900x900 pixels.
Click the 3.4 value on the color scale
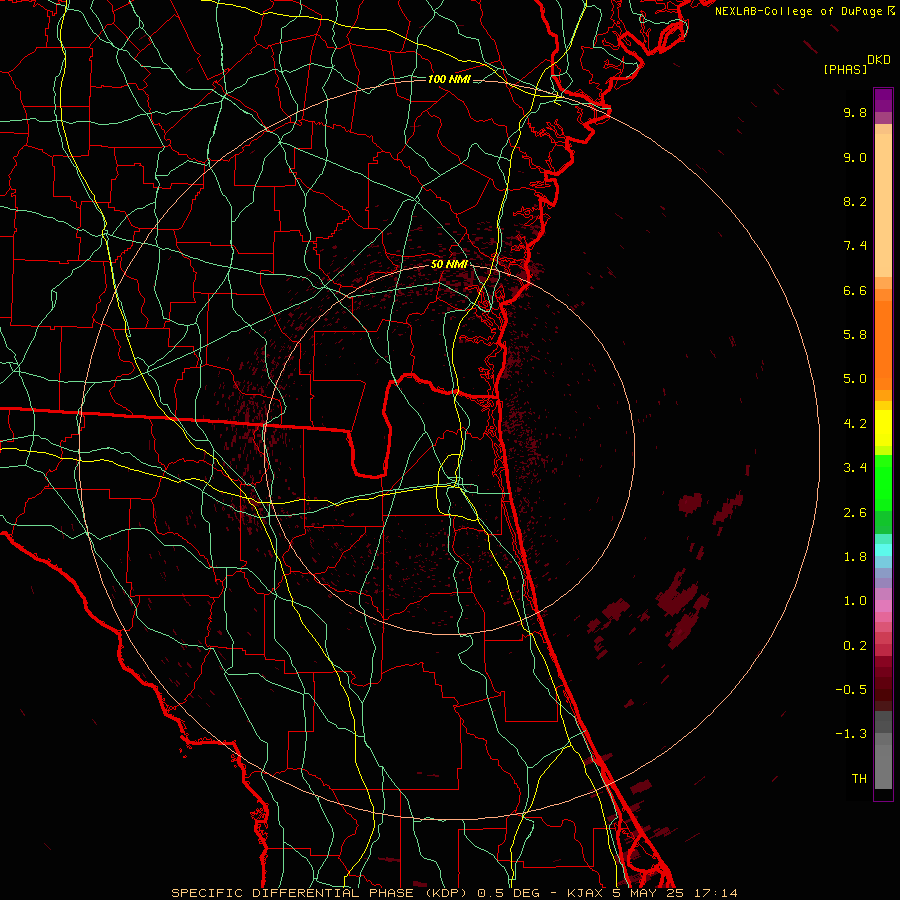[x=855, y=468]
